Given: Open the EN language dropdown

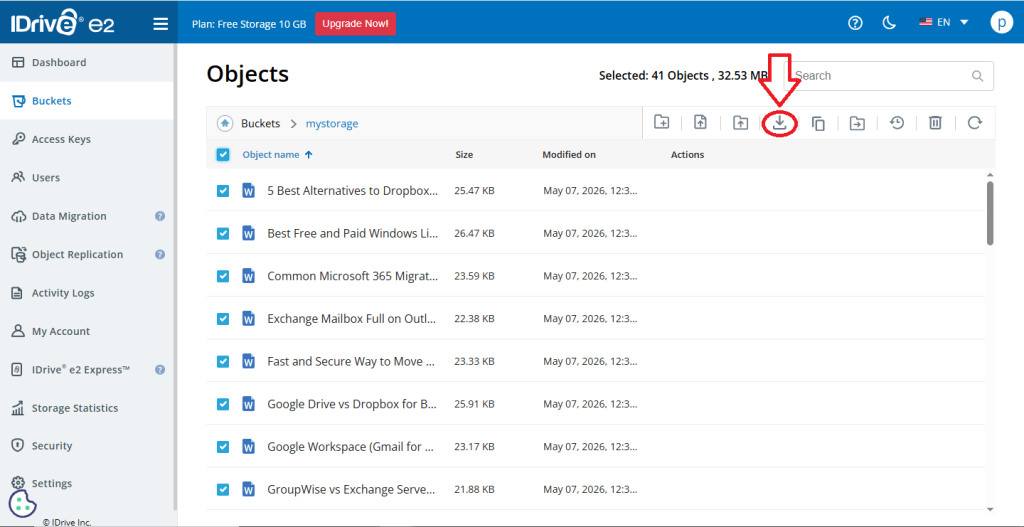Looking at the screenshot, I should click(x=944, y=22).
